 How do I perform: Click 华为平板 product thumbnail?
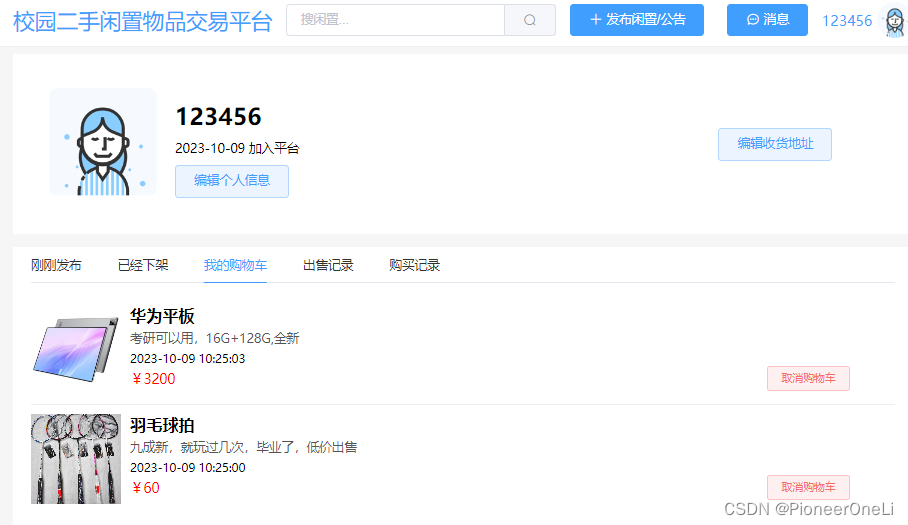(76, 350)
